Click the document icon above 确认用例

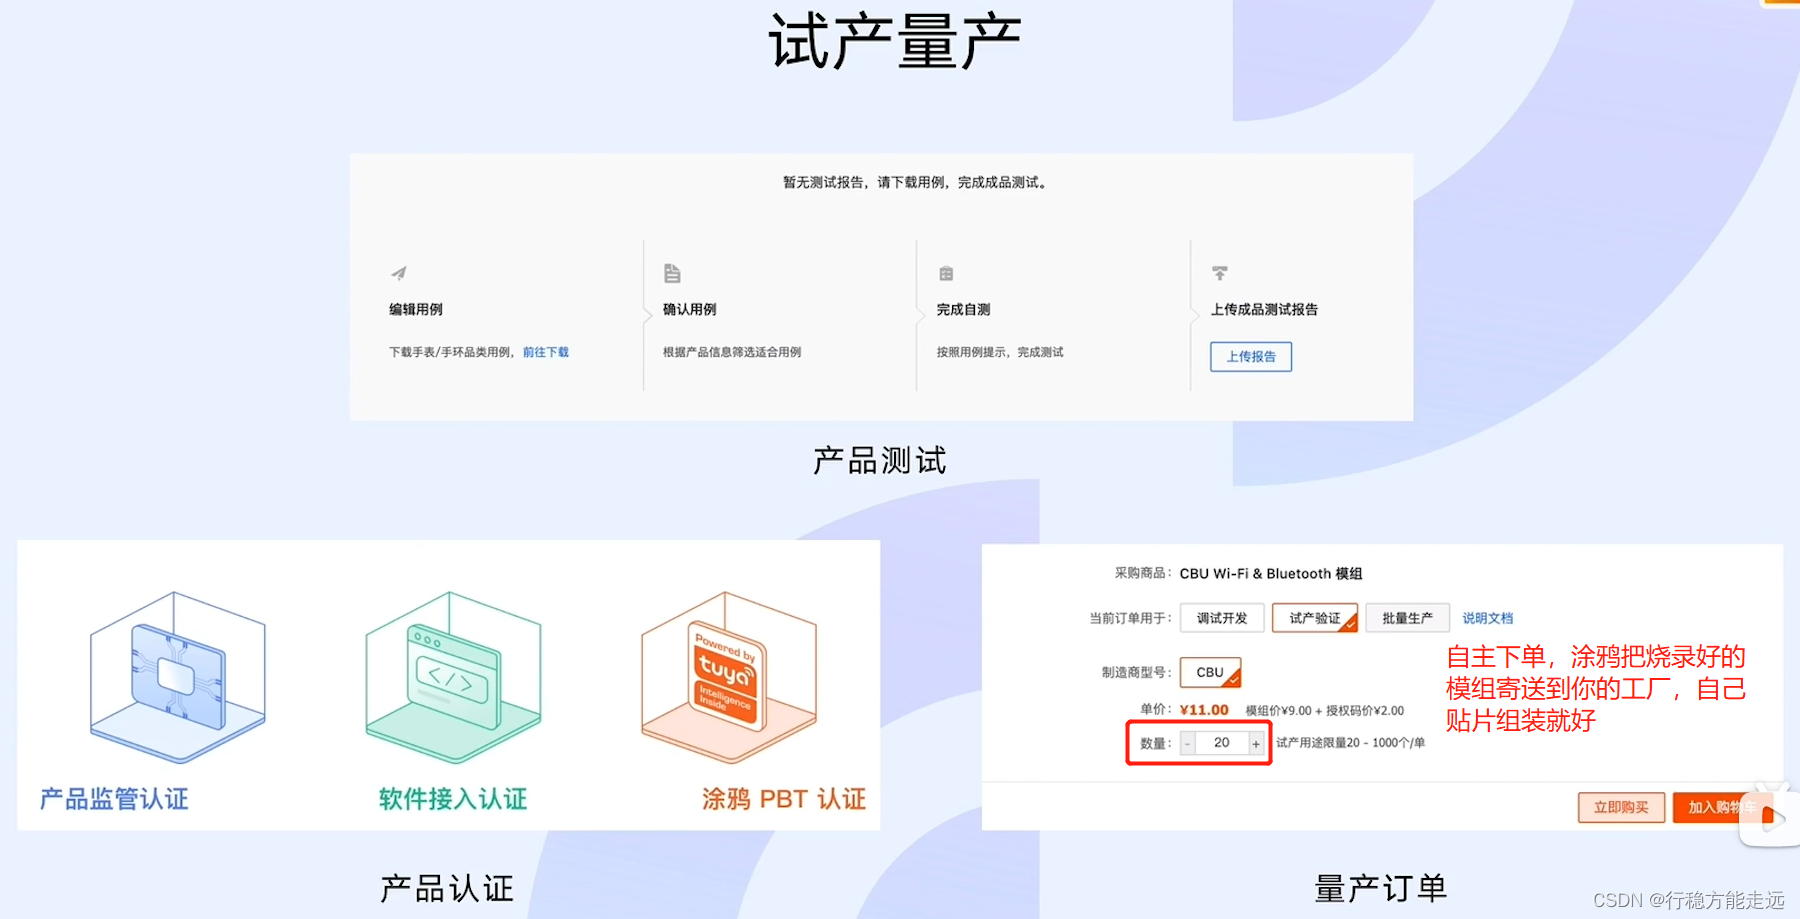coord(672,272)
